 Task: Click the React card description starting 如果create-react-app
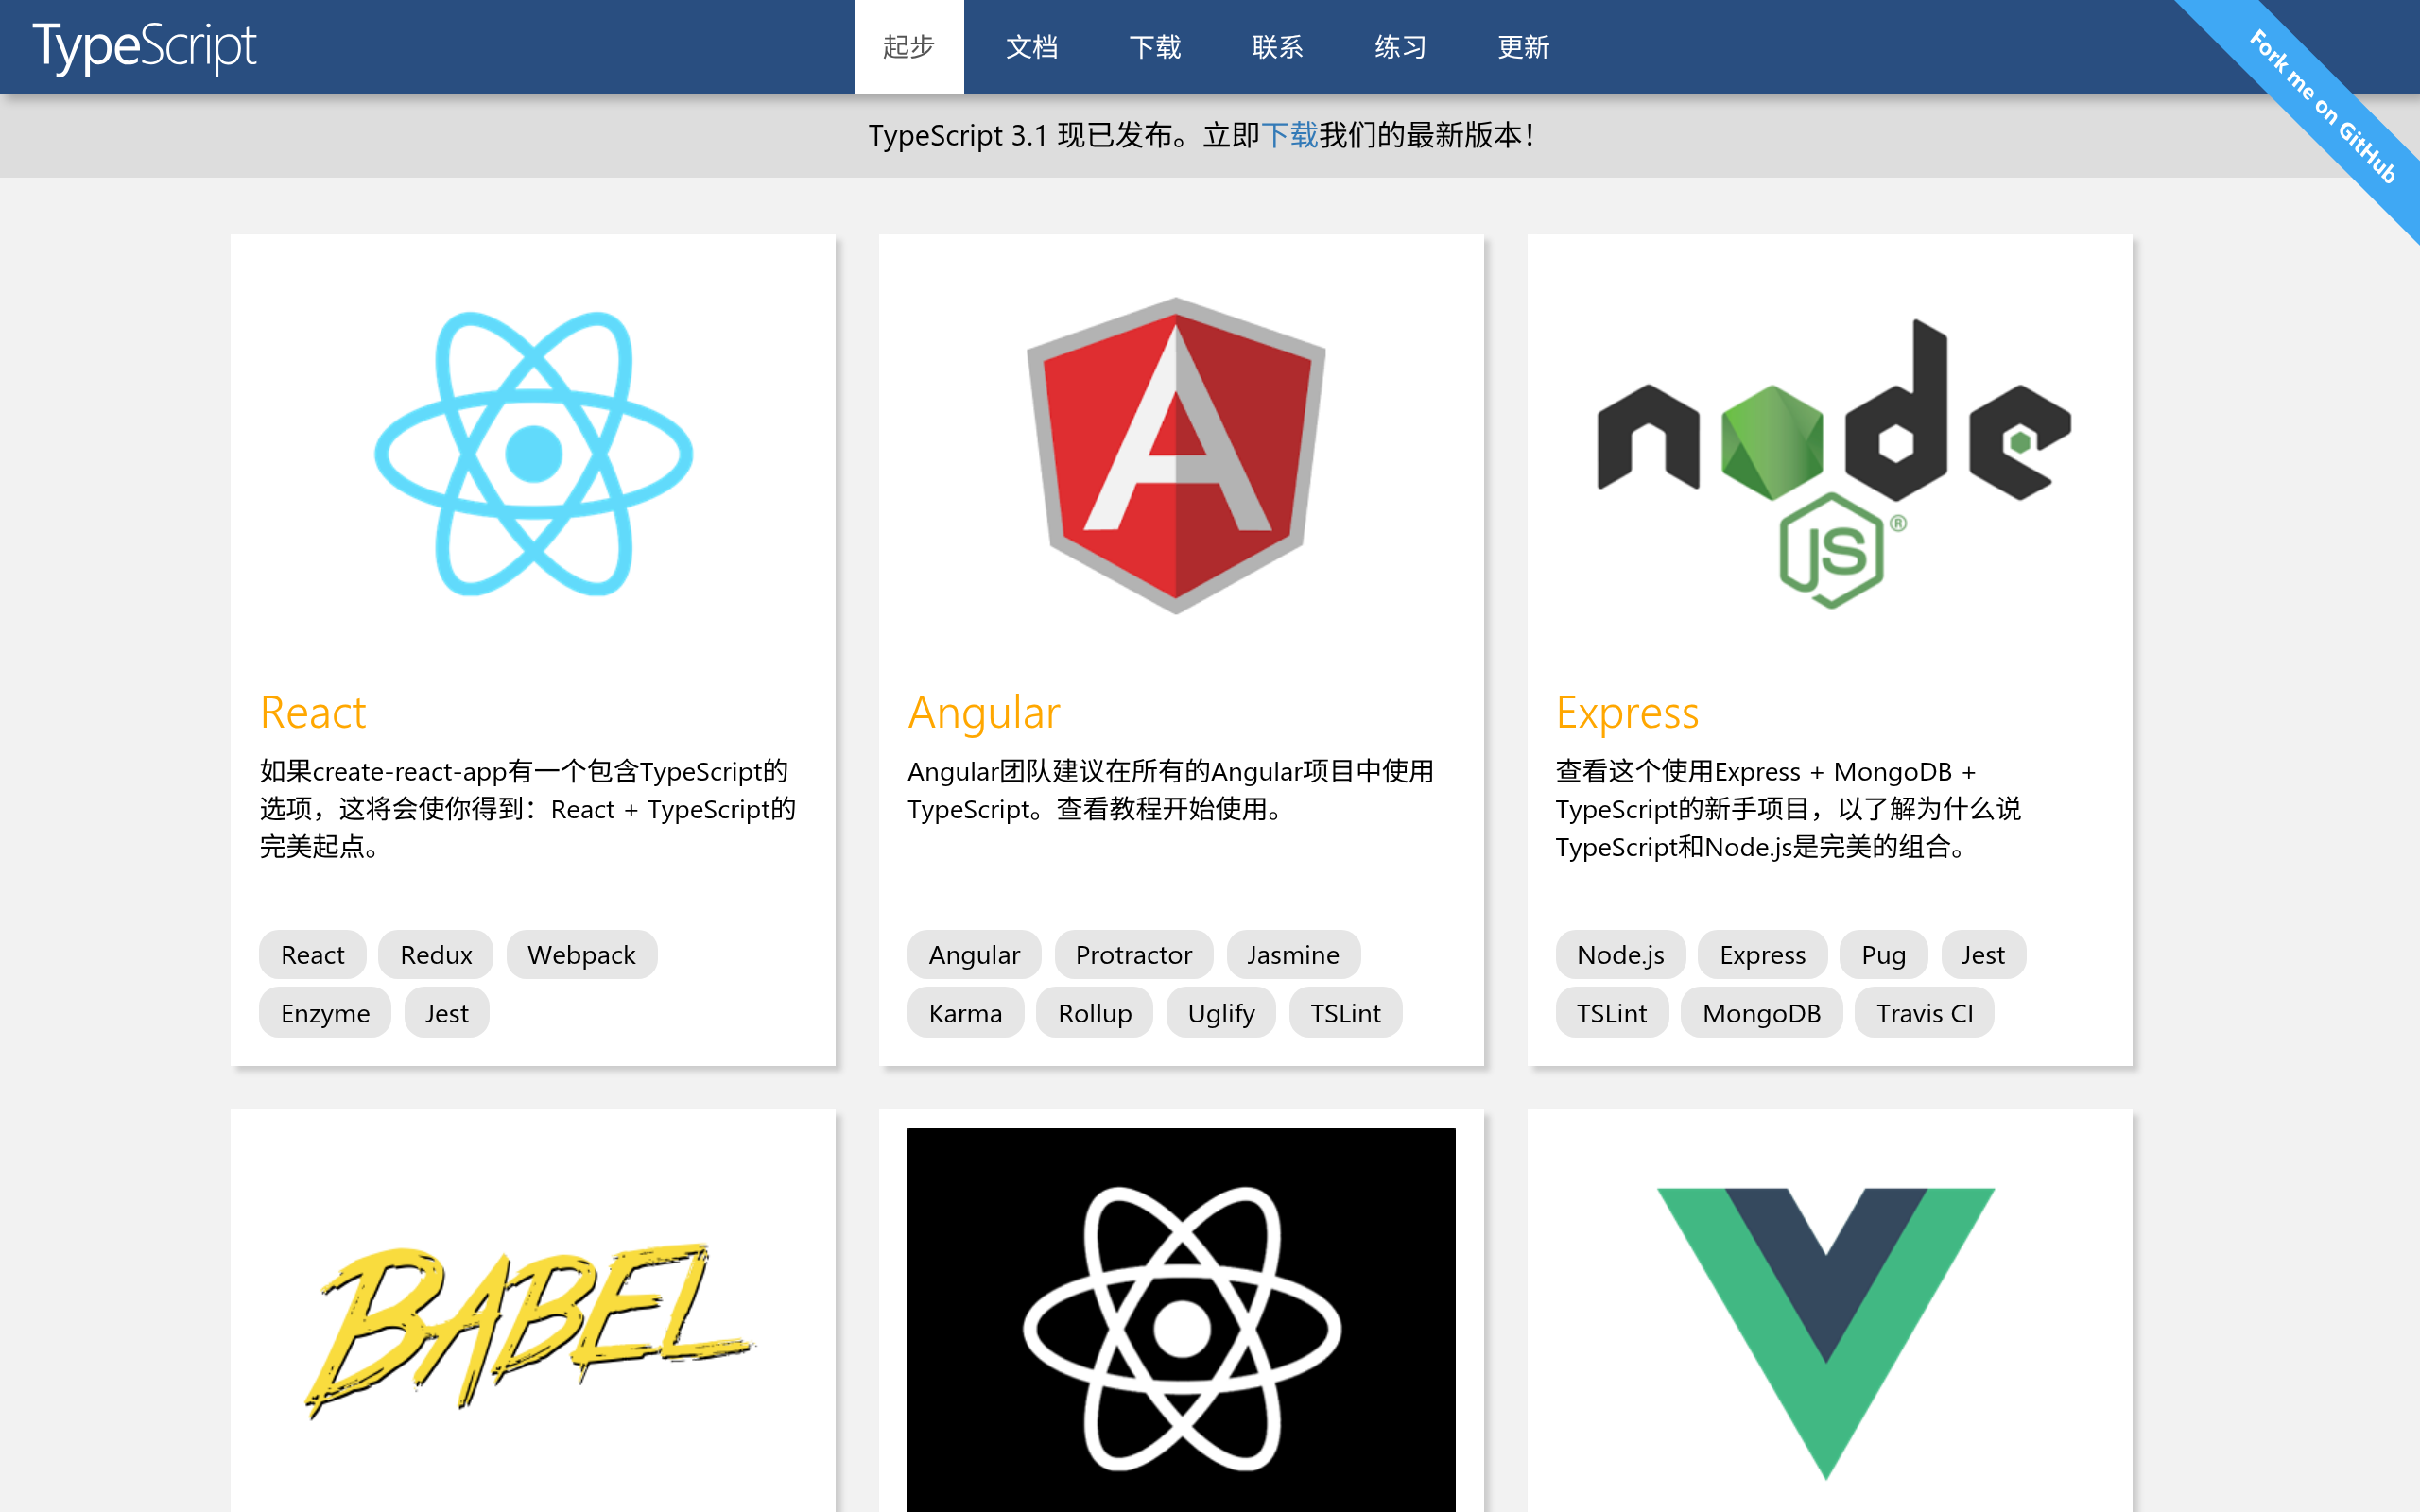coord(528,809)
